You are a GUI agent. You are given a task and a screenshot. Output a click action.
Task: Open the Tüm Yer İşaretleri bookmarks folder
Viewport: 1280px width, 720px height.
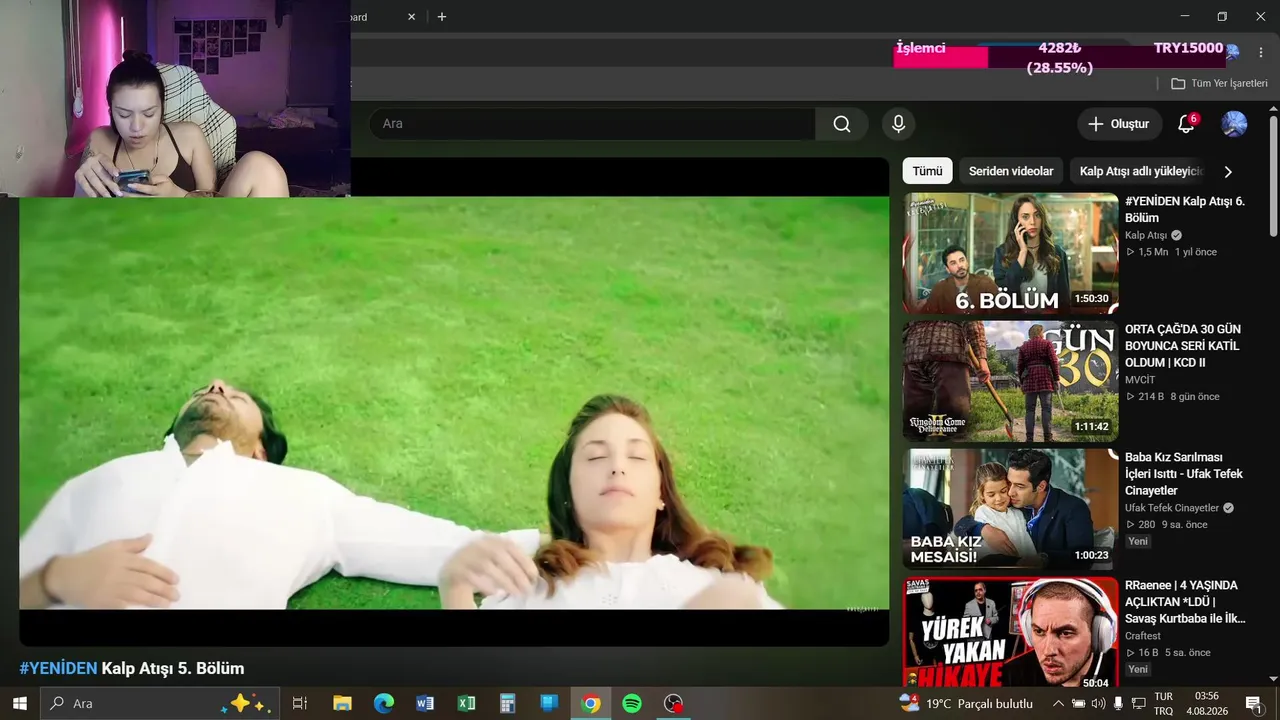pos(1219,83)
